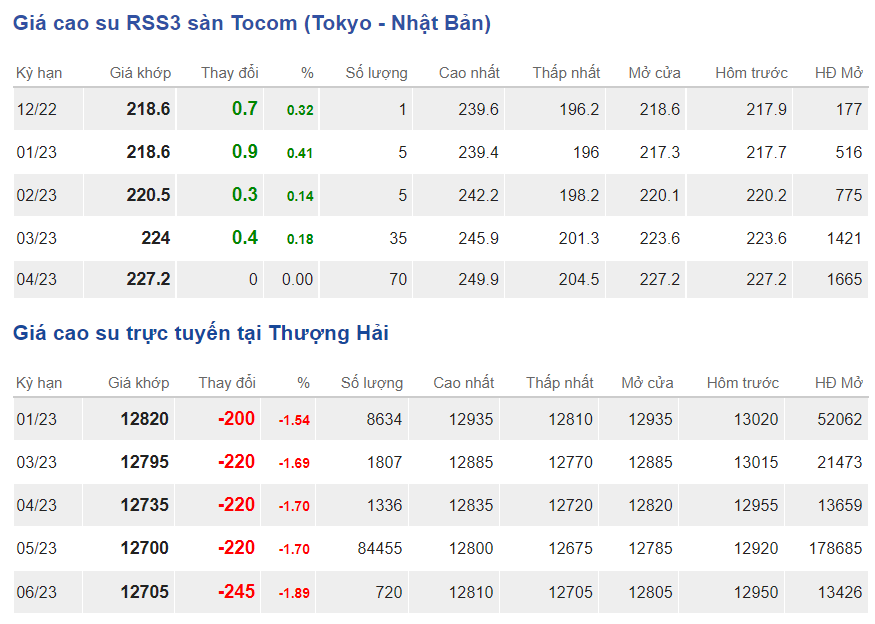Click the Thượng Hải rubber price heading

[201, 333]
